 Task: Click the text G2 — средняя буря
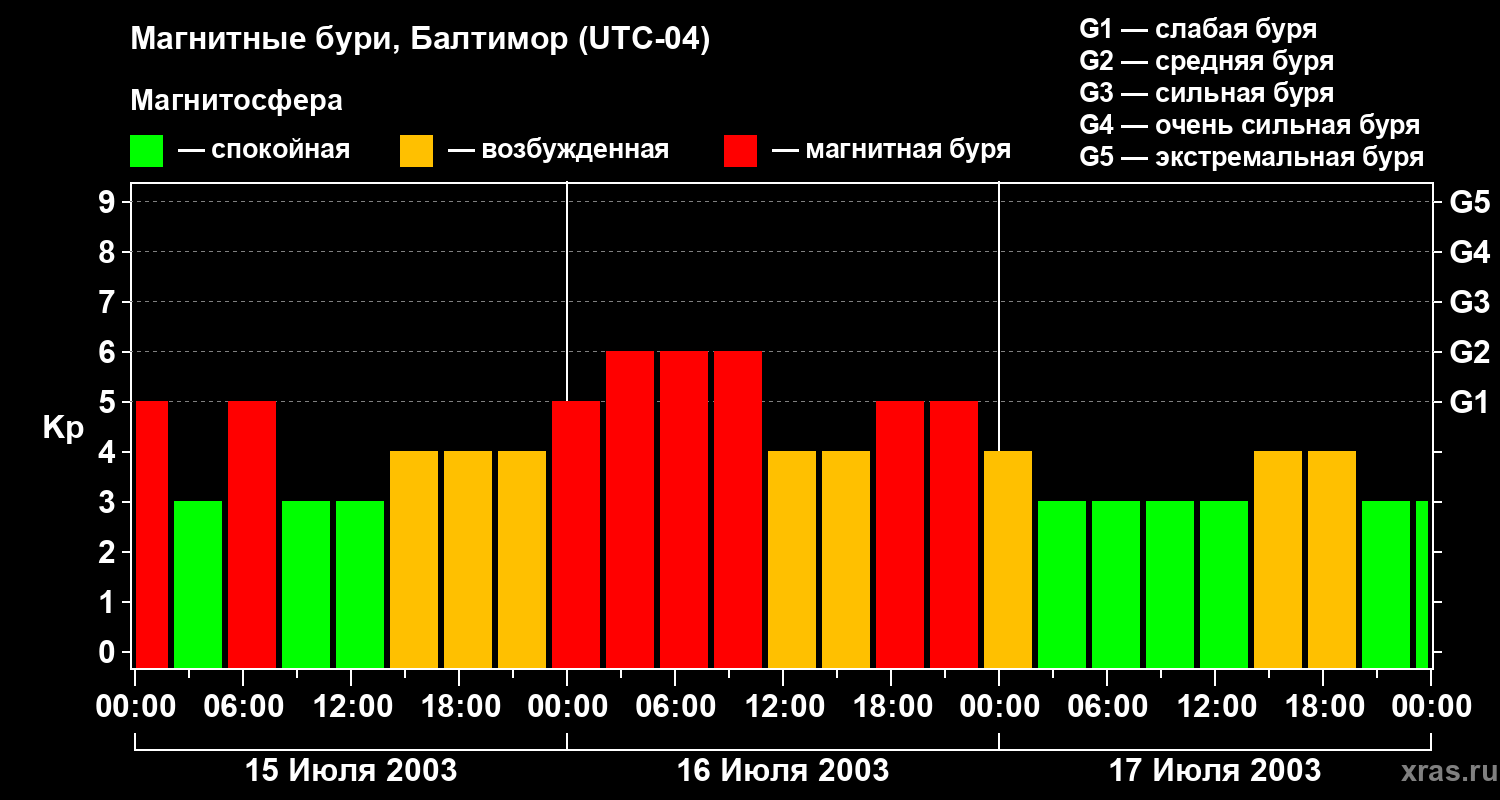(1207, 61)
